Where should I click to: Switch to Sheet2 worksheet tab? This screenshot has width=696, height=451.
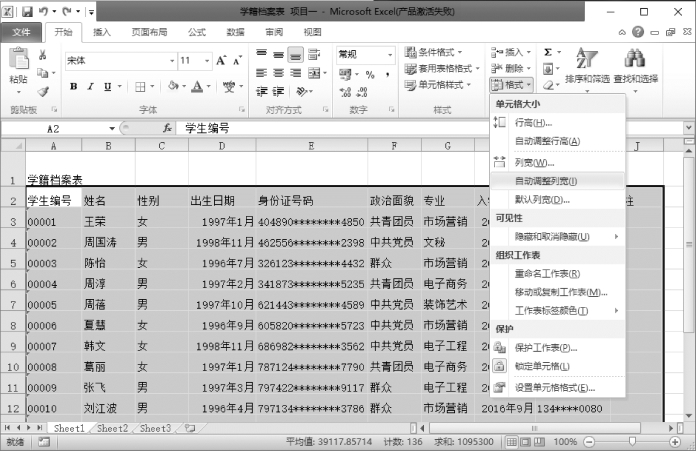[x=112, y=428]
